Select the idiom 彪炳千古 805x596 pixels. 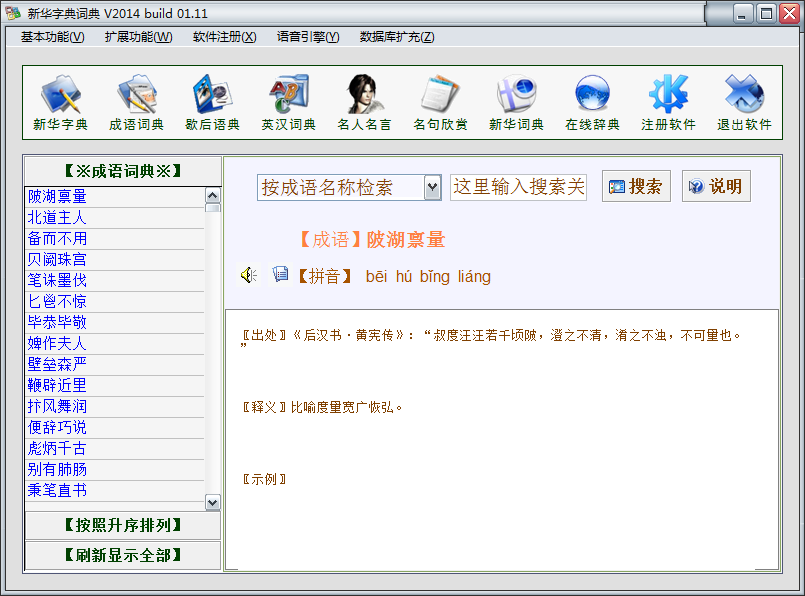click(114, 449)
